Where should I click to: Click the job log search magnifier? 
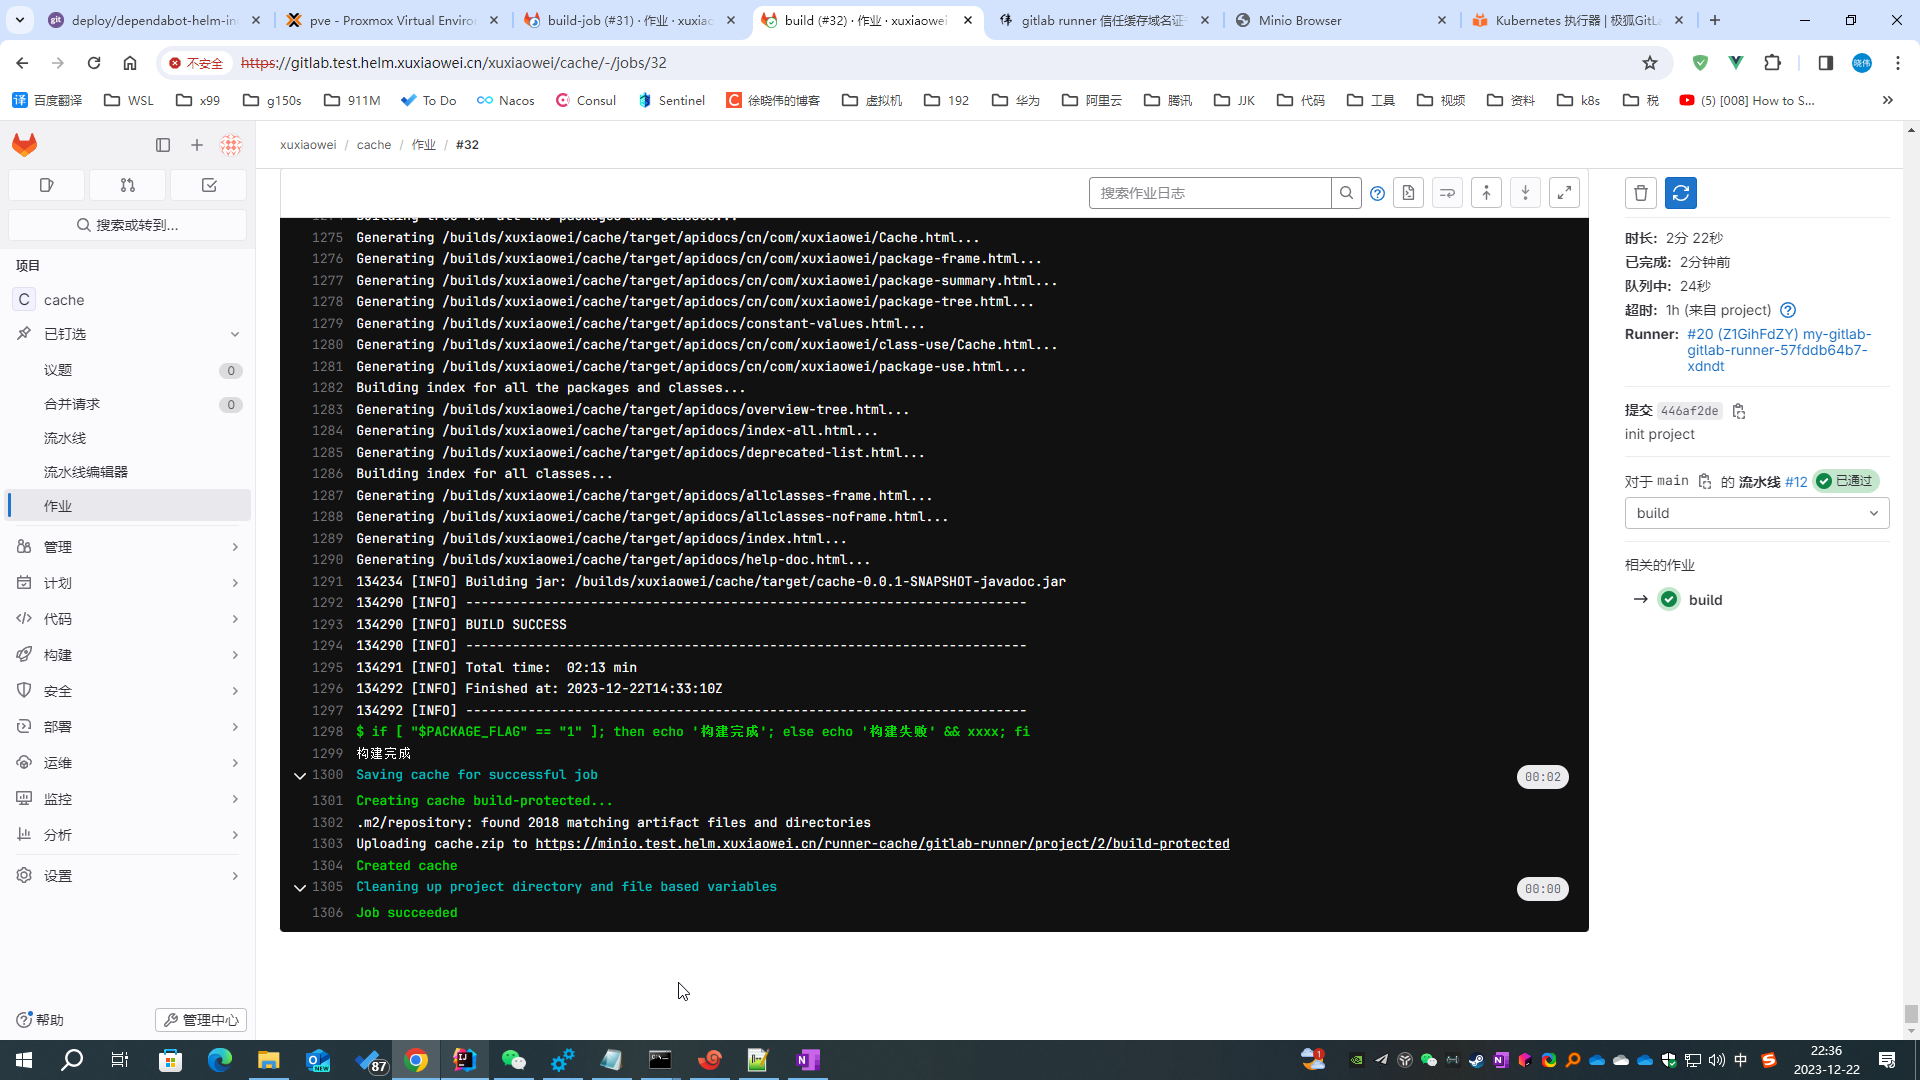[x=1346, y=193]
